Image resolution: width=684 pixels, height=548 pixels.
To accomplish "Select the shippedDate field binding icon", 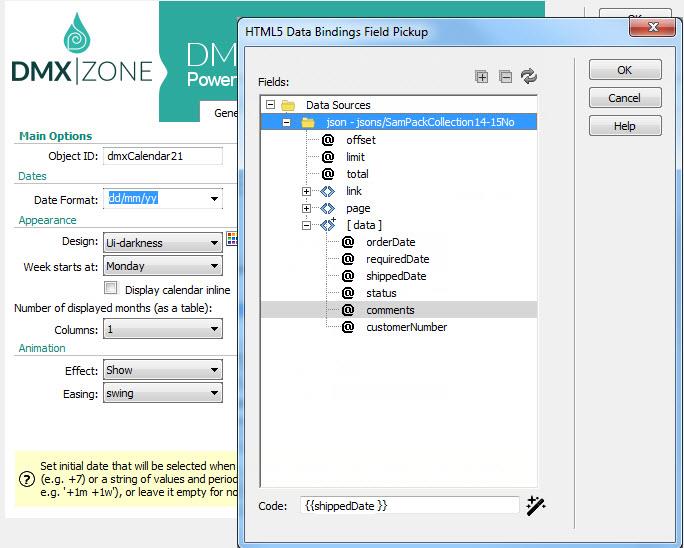I will pyautogui.click(x=347, y=276).
